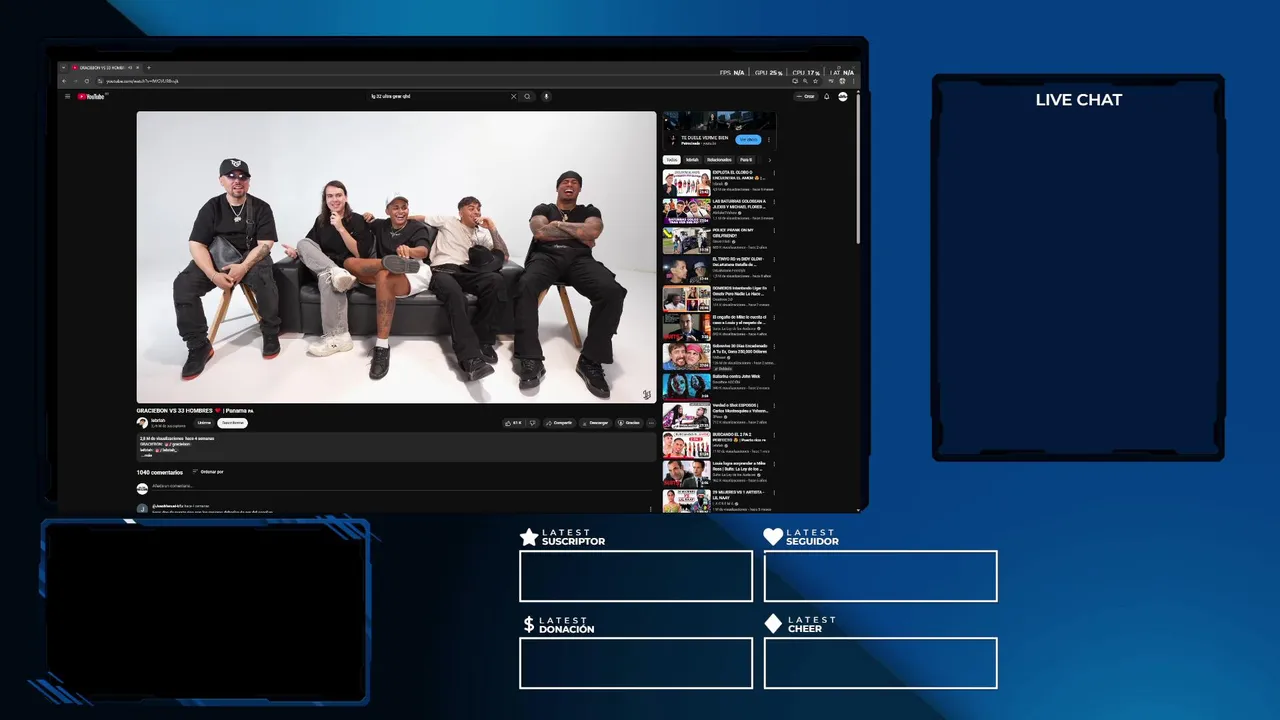The height and width of the screenshot is (720, 1280).
Task: Click the page vertical scrollbar
Action: 858,167
